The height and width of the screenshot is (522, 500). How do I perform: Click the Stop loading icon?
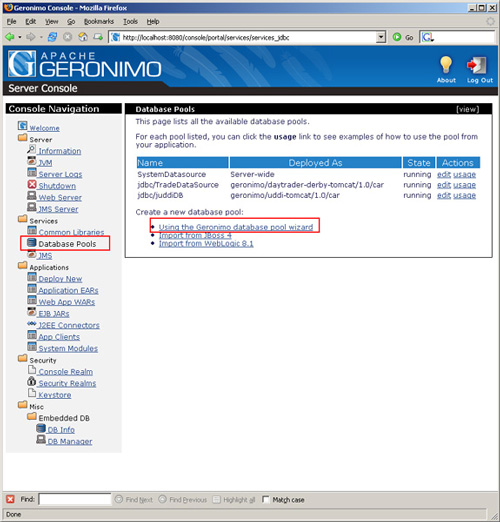[68, 37]
